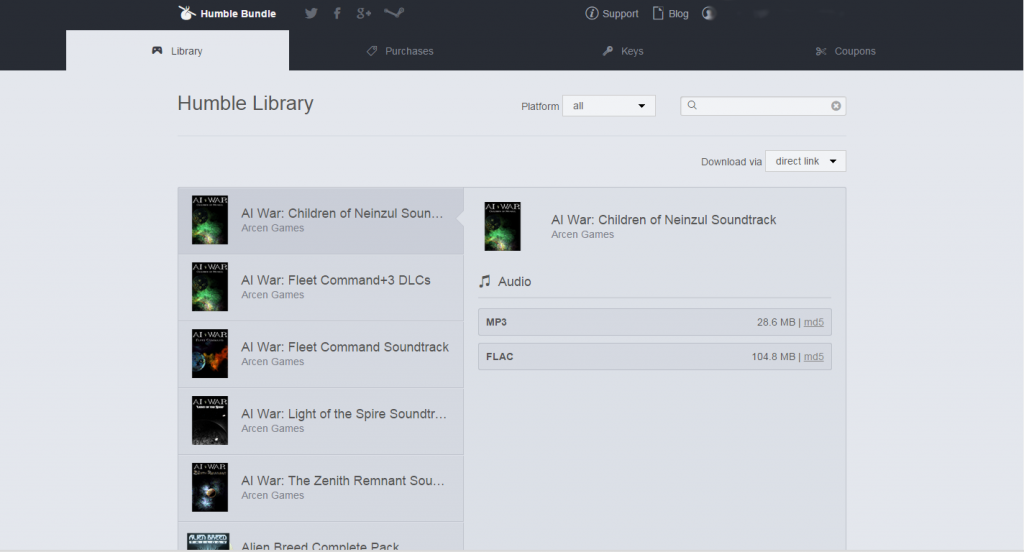The width and height of the screenshot is (1024, 552).
Task: Click the Library gamepad icon
Action: coord(157,50)
